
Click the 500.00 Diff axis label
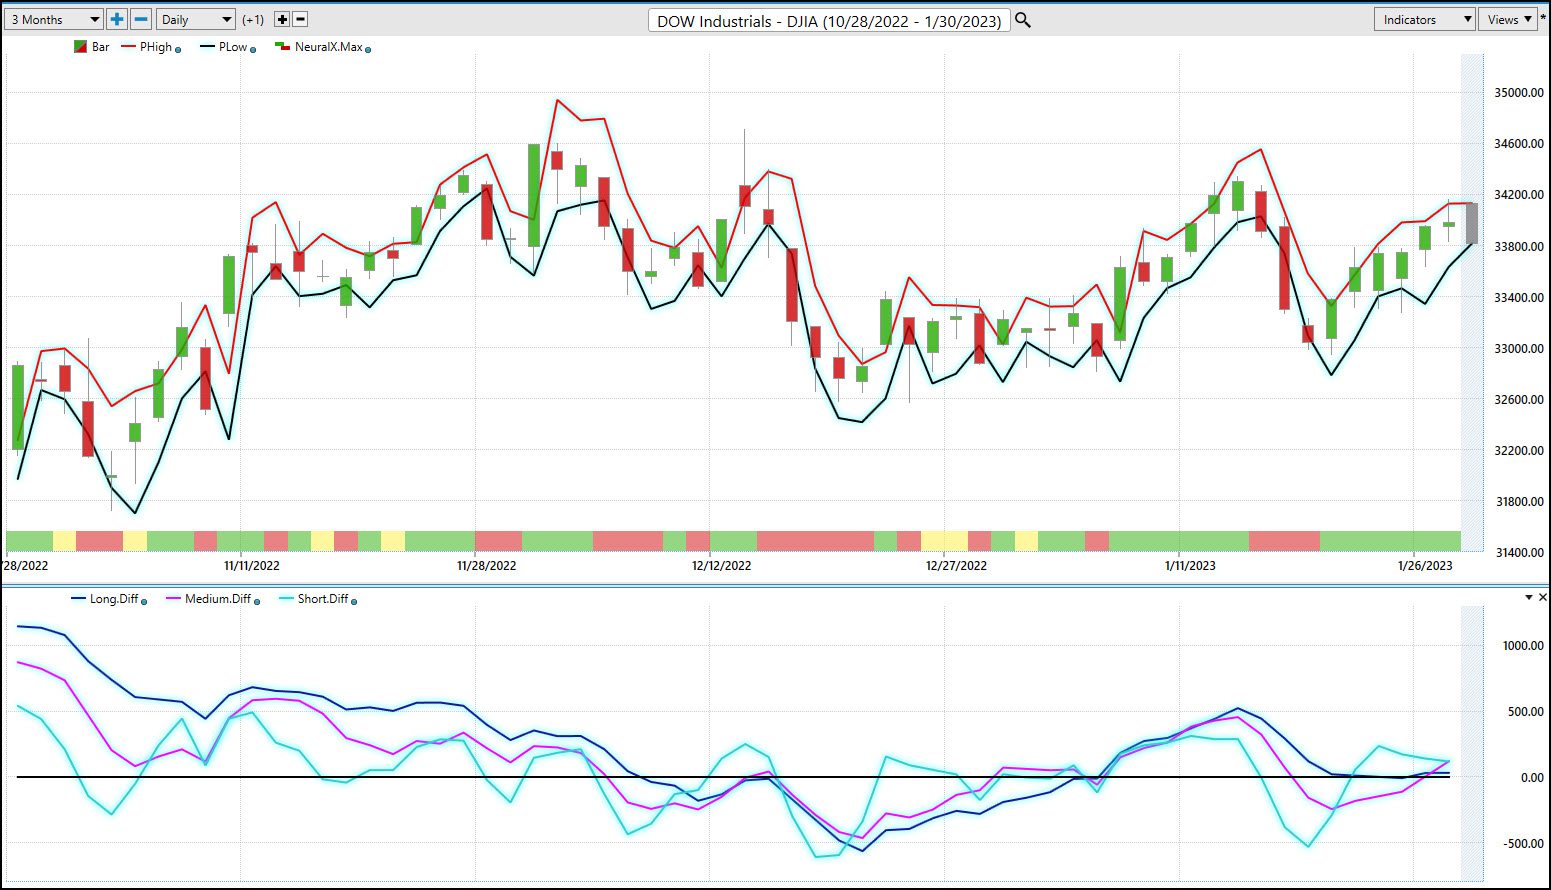tap(1526, 712)
